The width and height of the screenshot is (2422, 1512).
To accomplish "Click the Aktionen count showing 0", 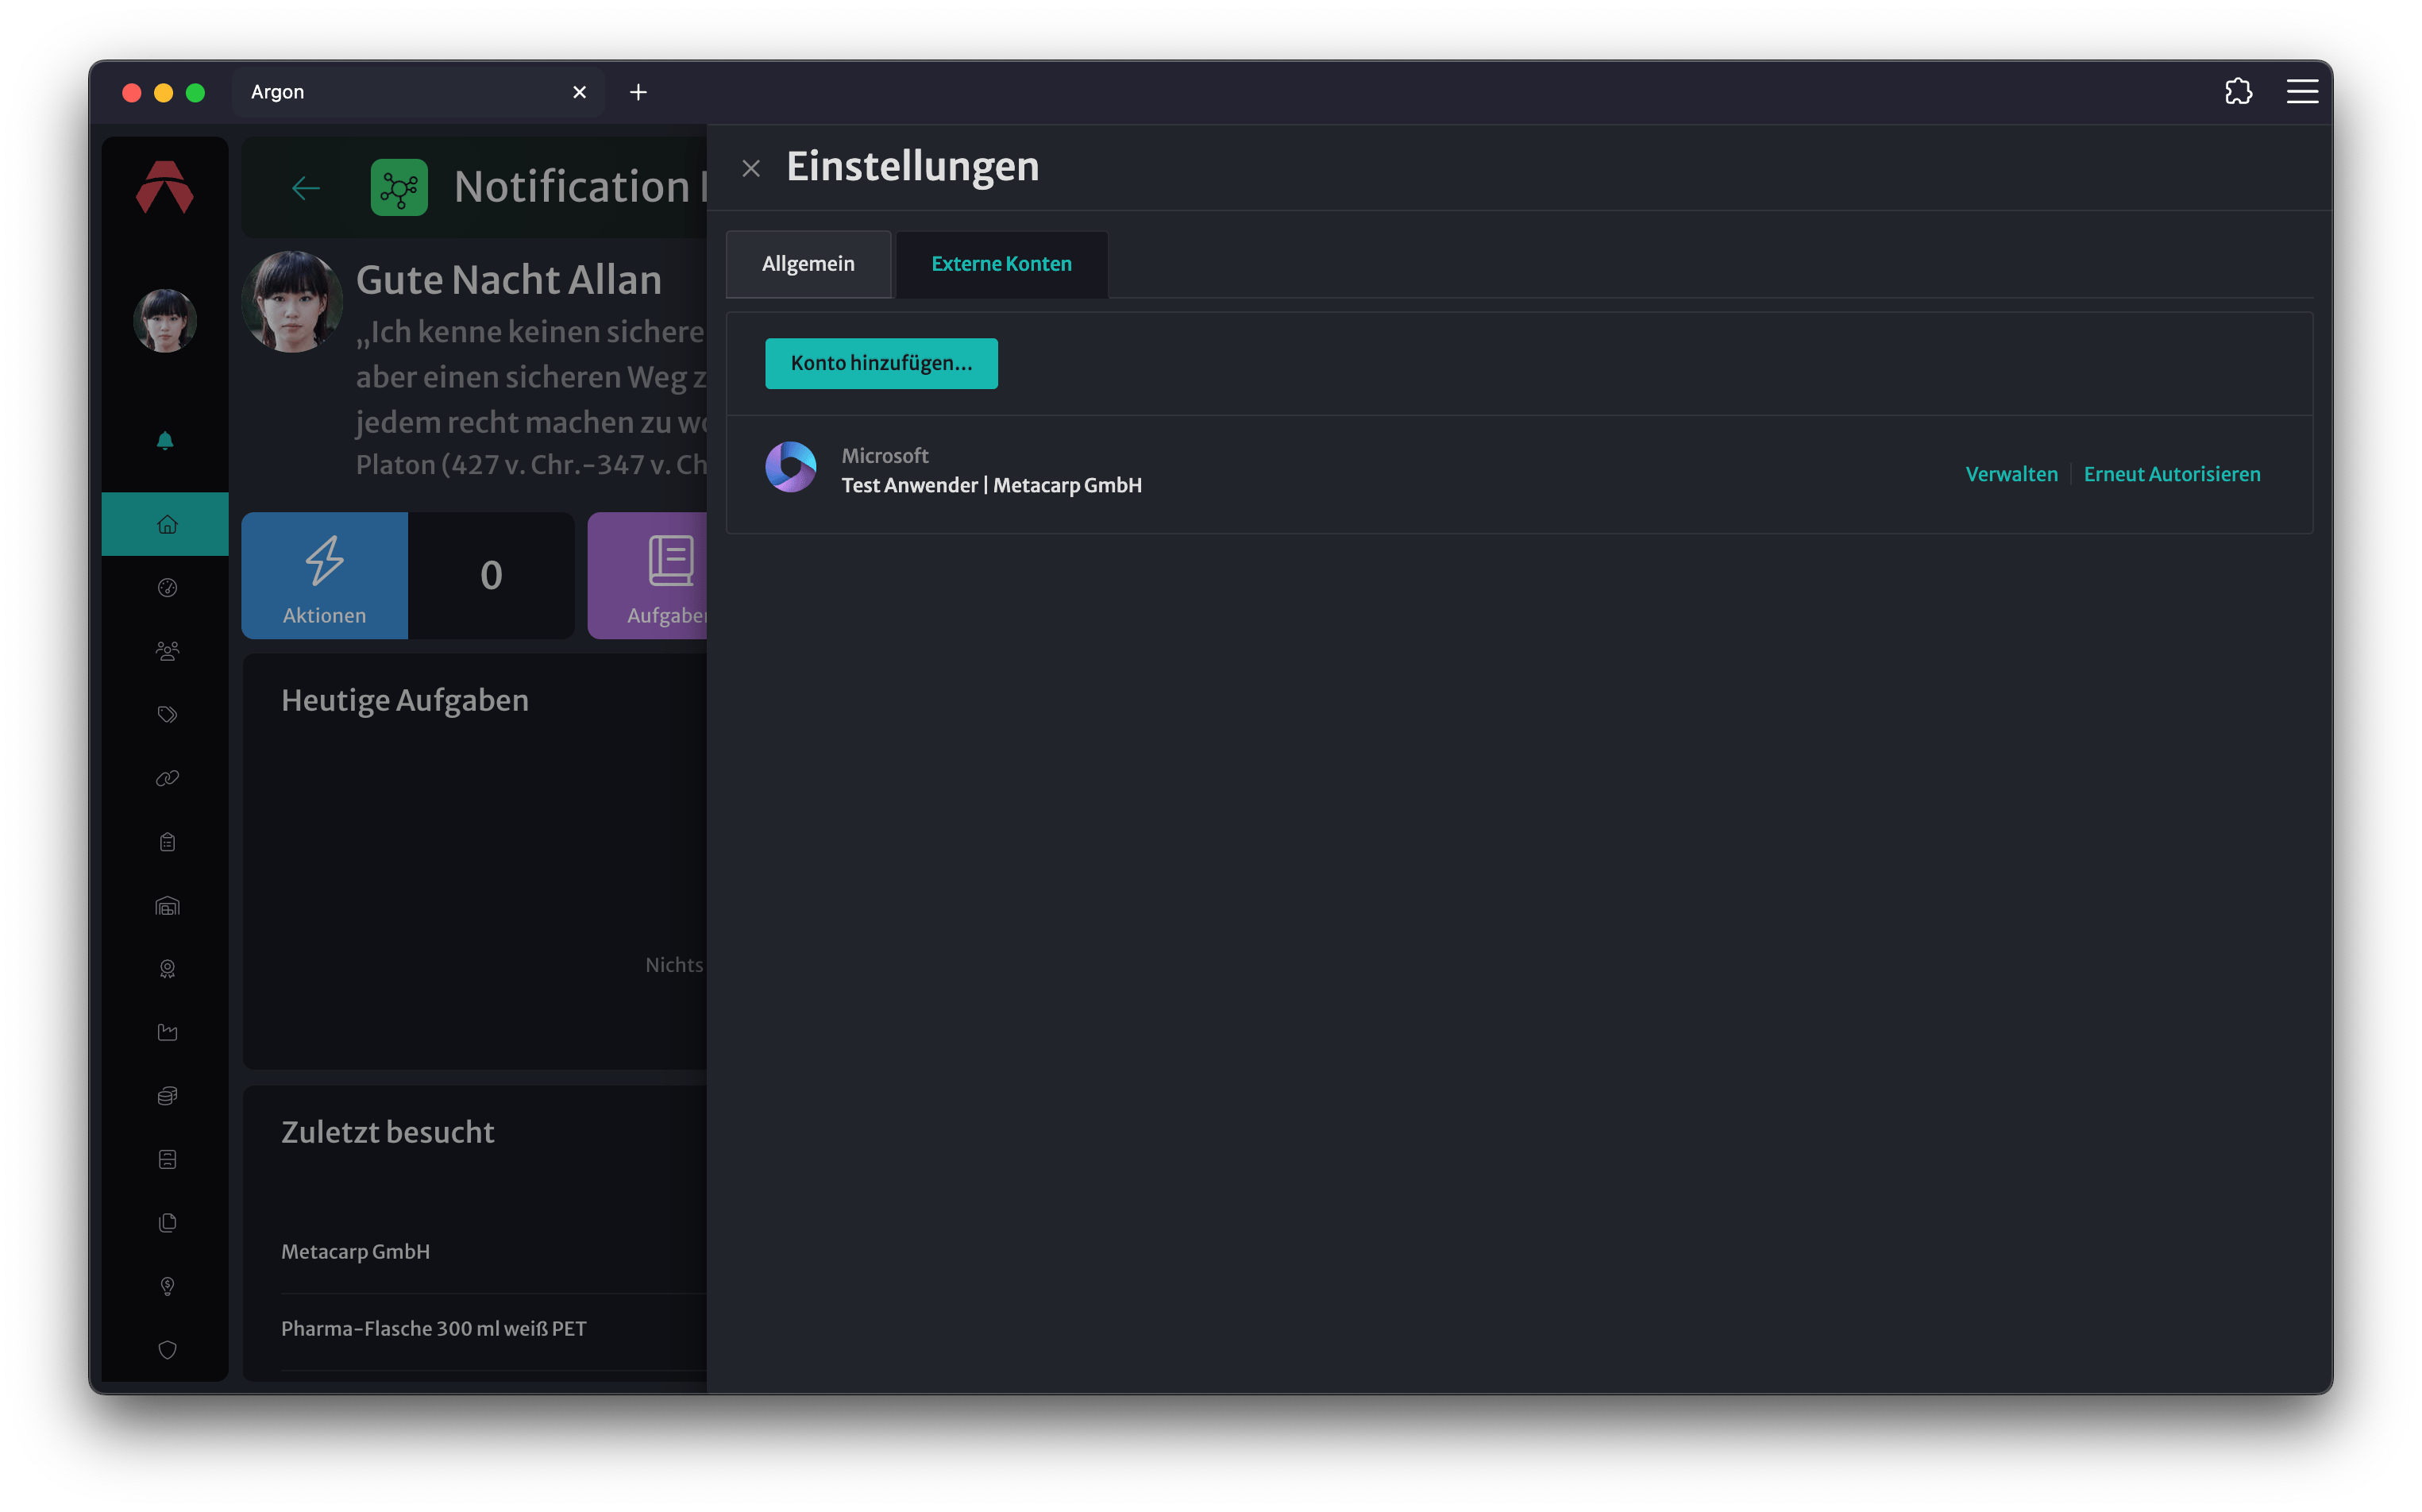I will click(491, 576).
